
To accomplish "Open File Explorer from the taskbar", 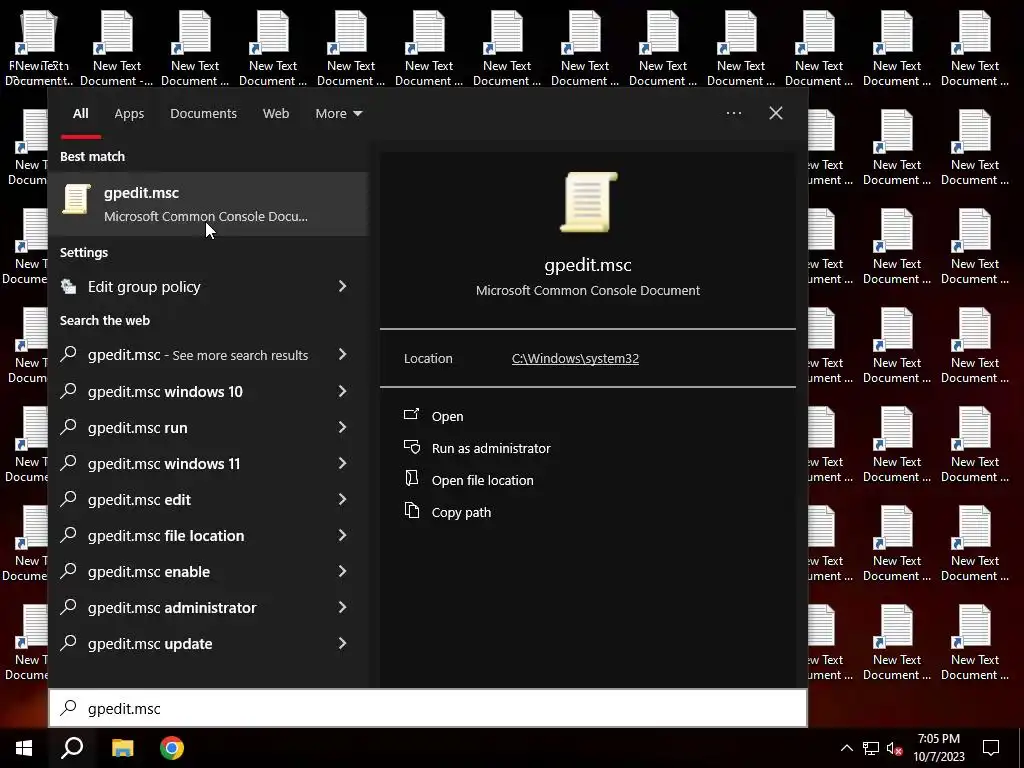I will (x=122, y=748).
